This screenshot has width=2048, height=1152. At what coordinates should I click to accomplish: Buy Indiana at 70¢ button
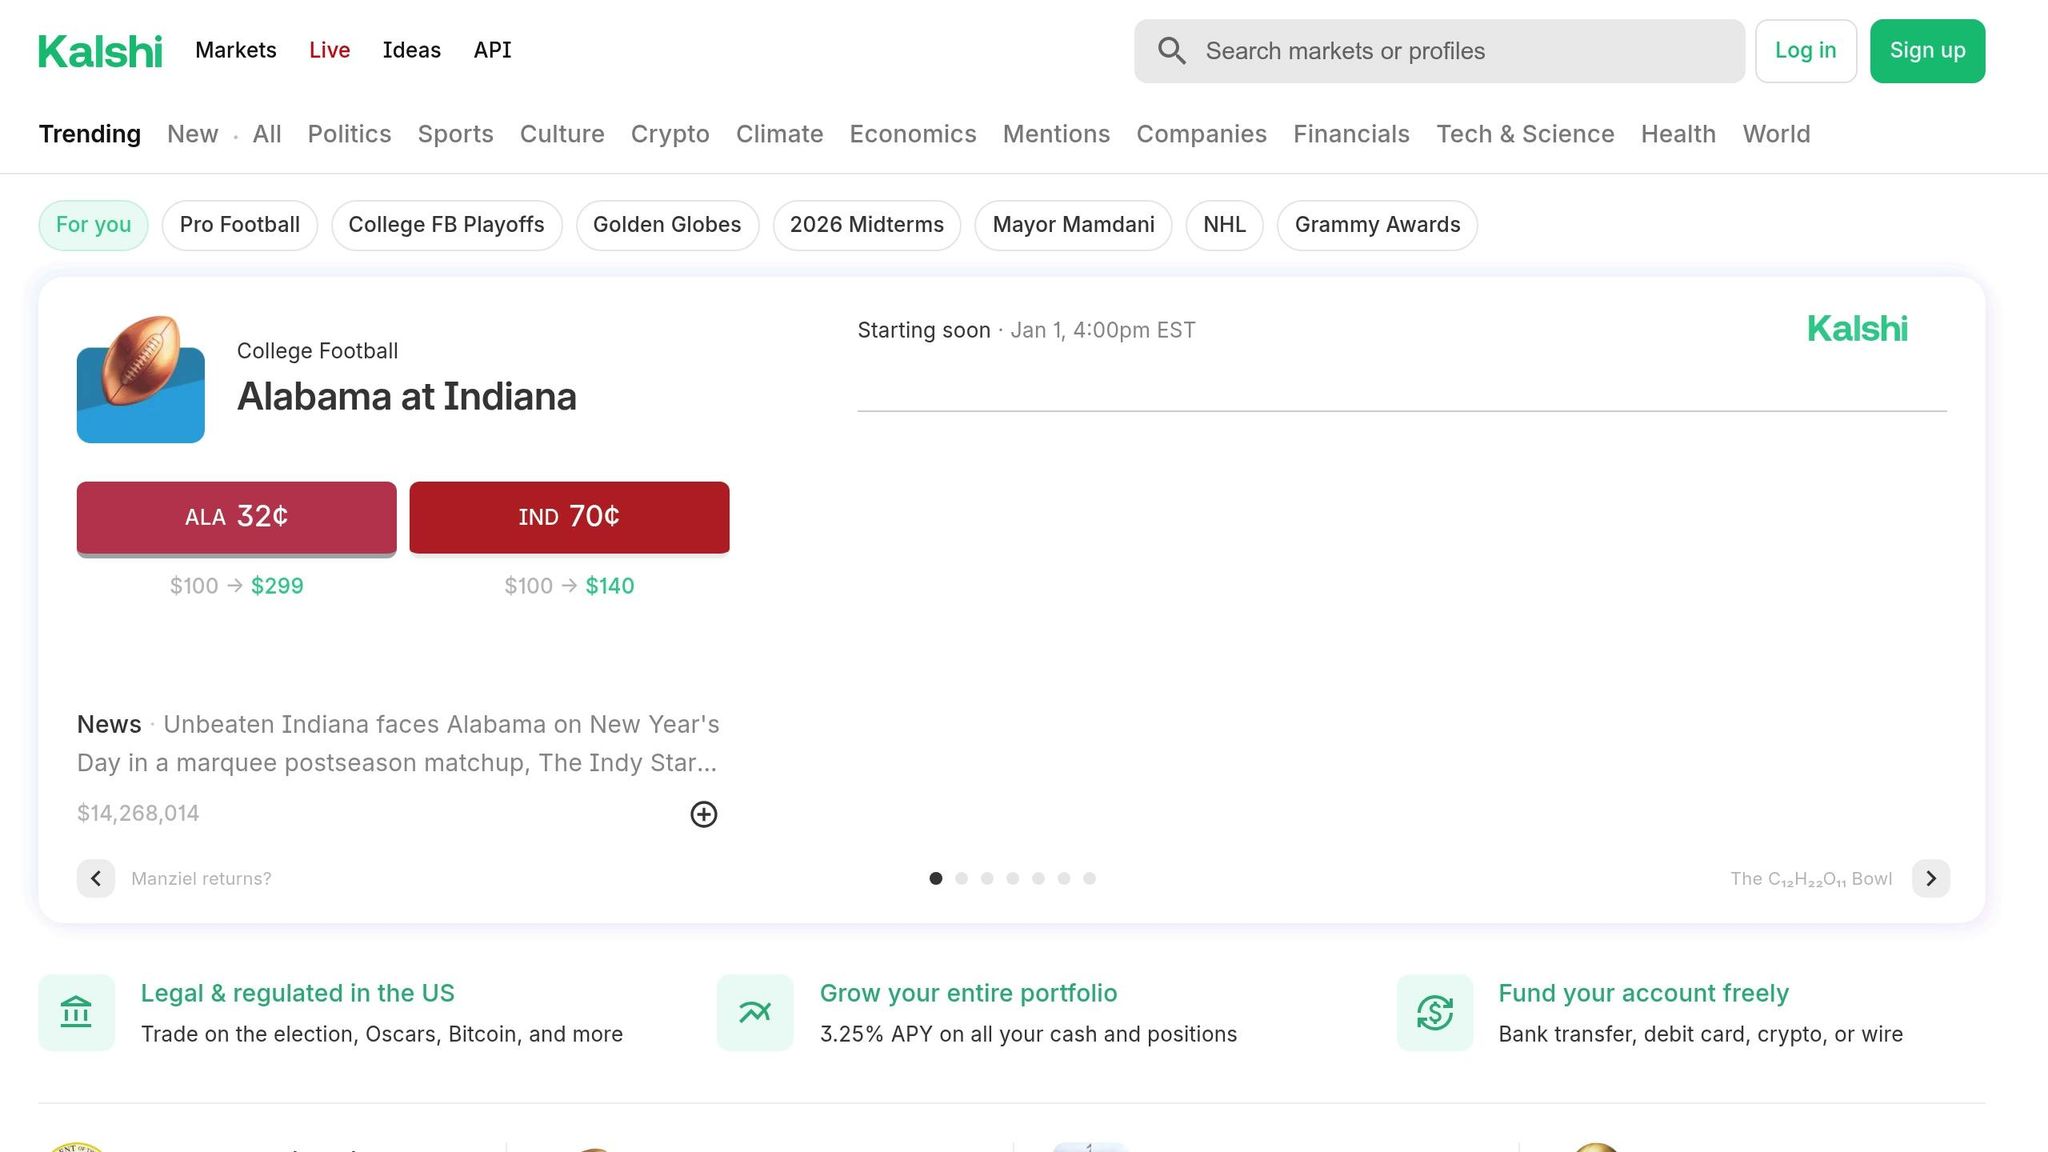click(x=569, y=517)
